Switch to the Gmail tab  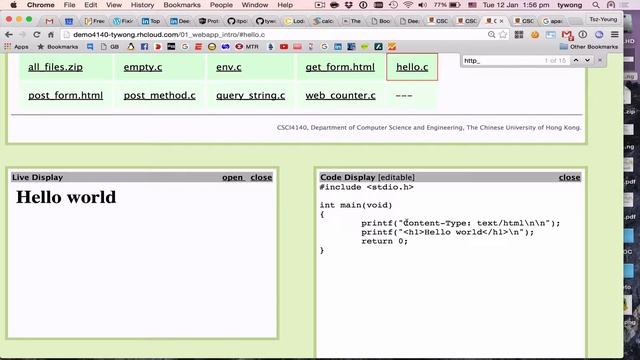(x=49, y=21)
